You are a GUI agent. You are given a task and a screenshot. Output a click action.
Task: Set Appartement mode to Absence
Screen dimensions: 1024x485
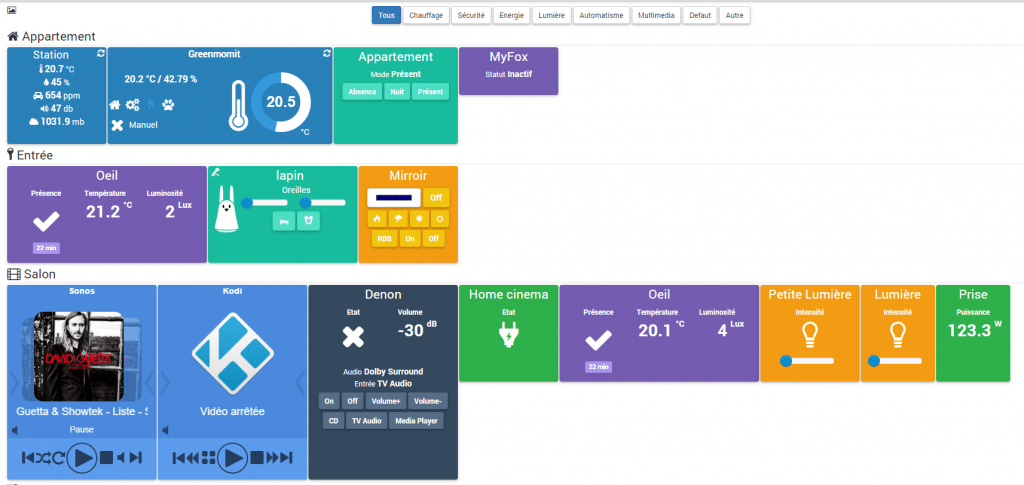tap(361, 91)
